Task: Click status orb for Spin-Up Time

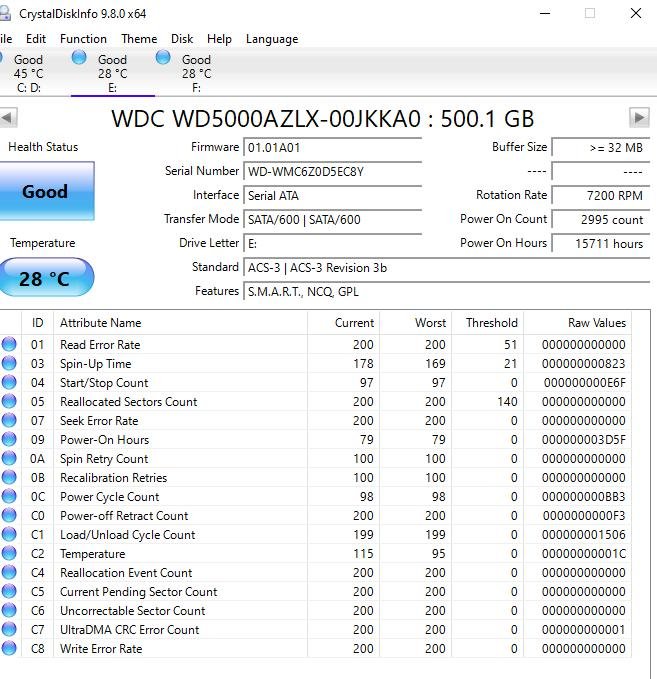Action: pos(9,363)
